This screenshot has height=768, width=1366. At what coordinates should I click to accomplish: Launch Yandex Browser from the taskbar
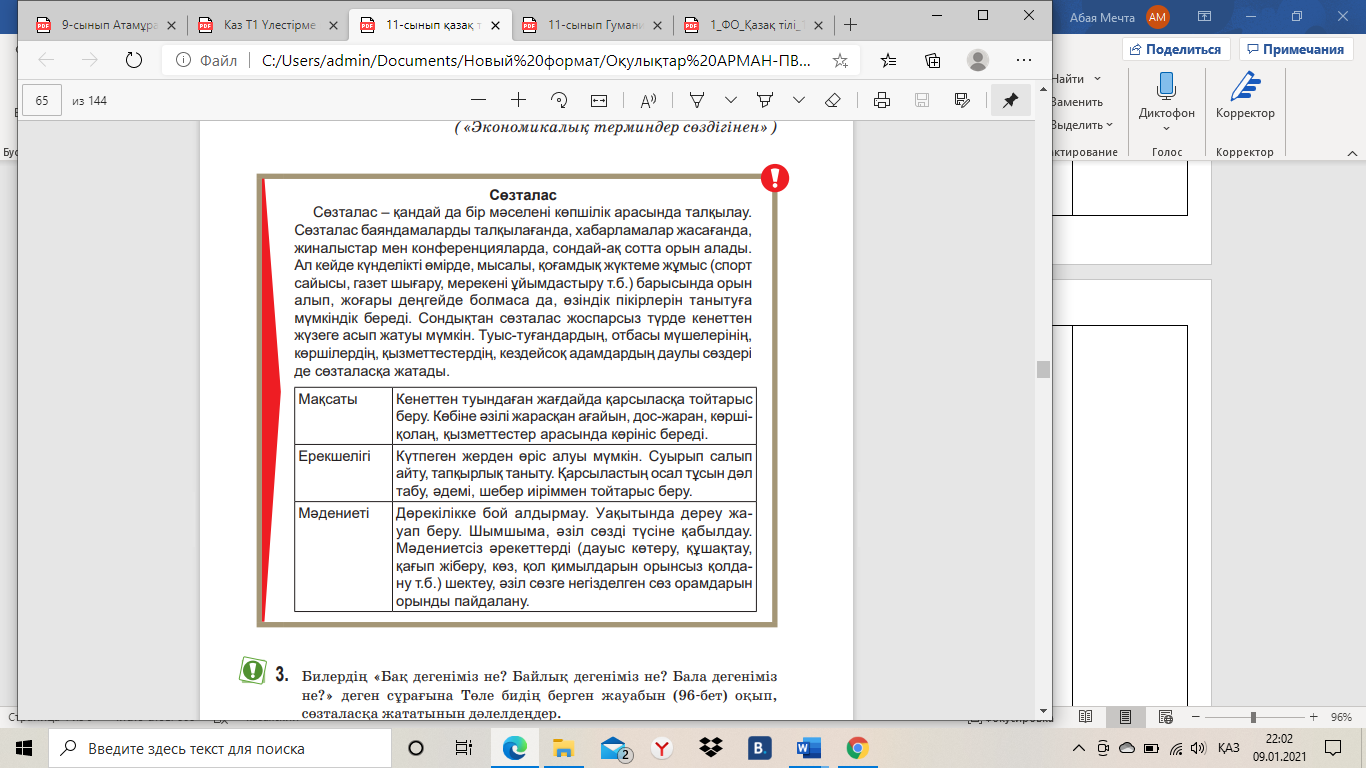coord(661,748)
